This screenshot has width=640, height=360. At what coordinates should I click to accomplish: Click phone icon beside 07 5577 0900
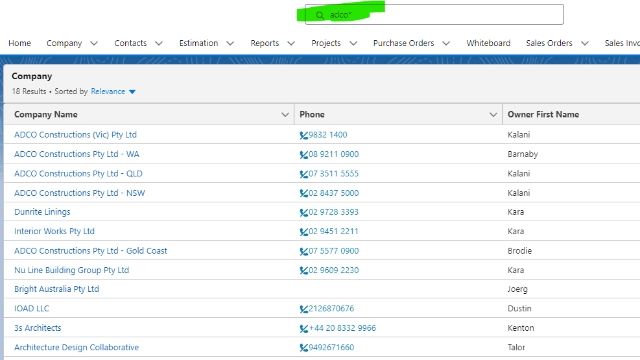click(x=304, y=251)
